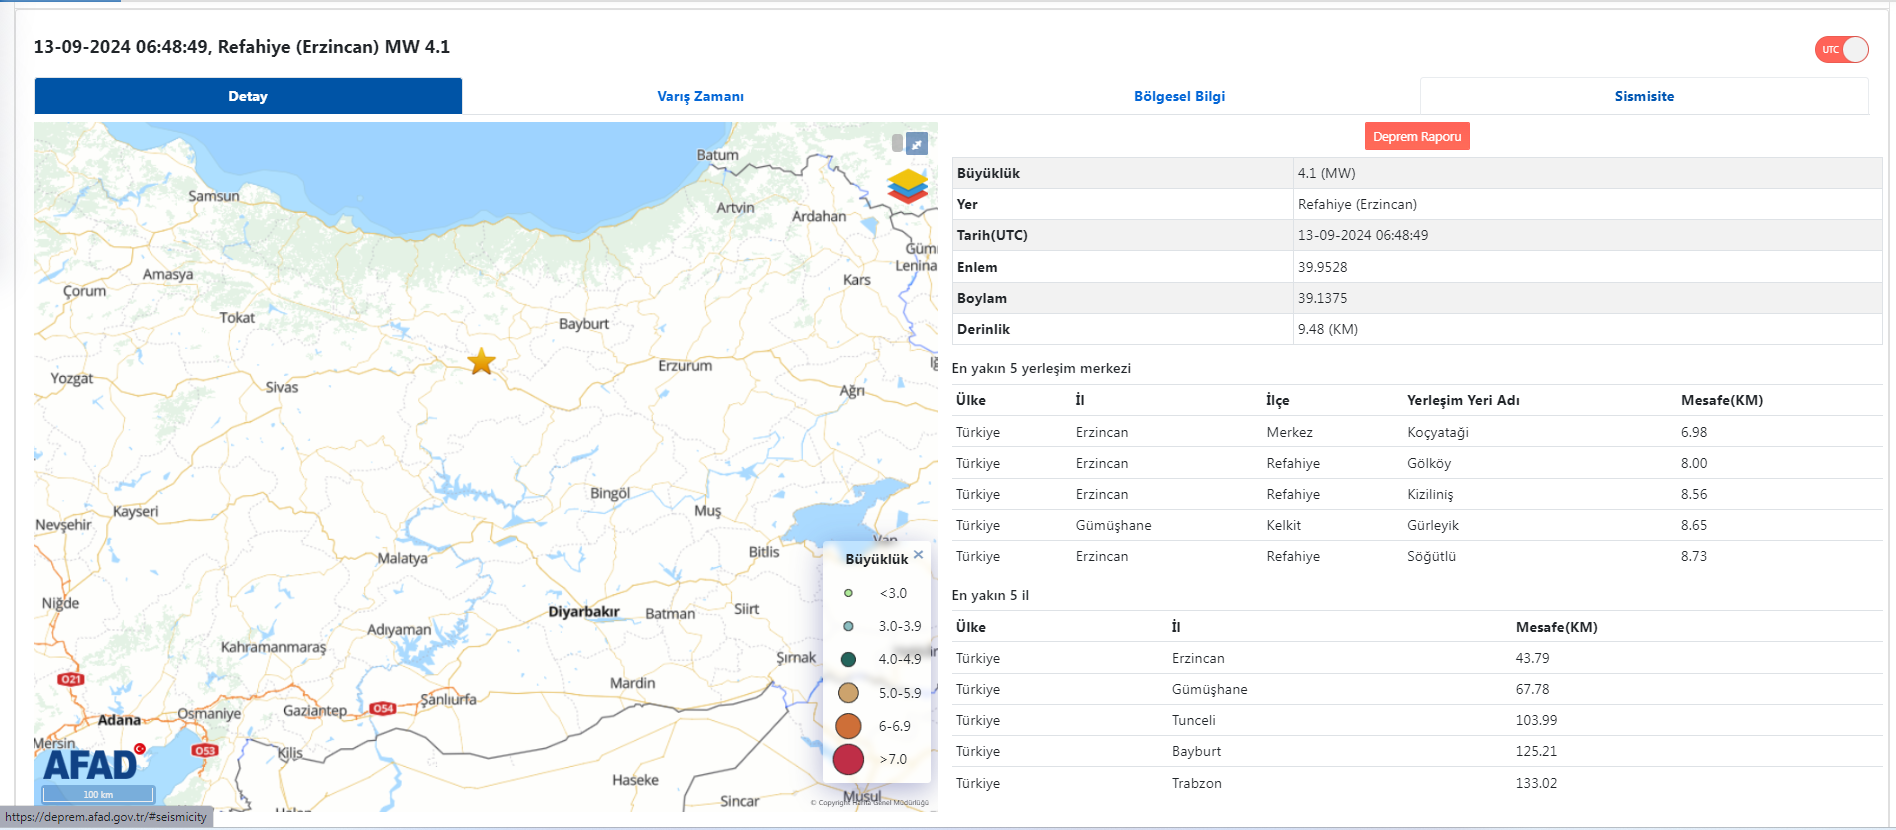
Task: Toggle the UTC time switch
Action: tap(1842, 49)
